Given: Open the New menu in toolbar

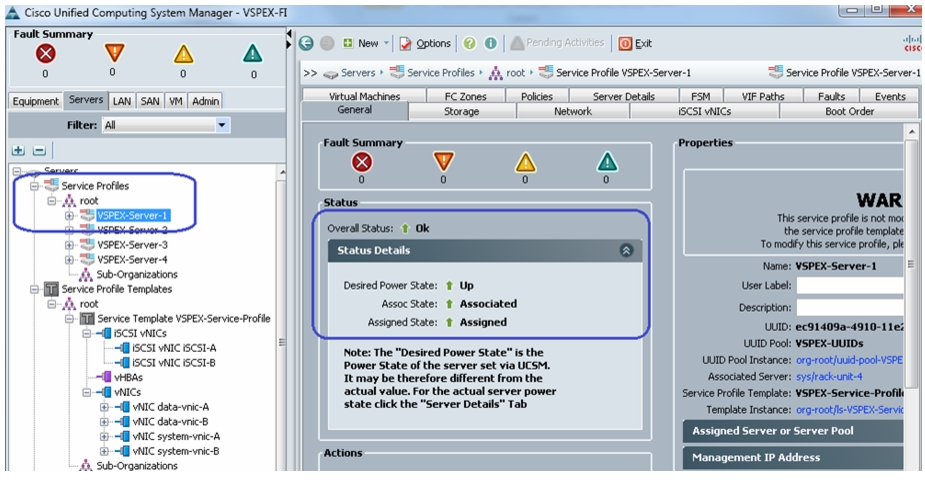Looking at the screenshot, I should 362,43.
